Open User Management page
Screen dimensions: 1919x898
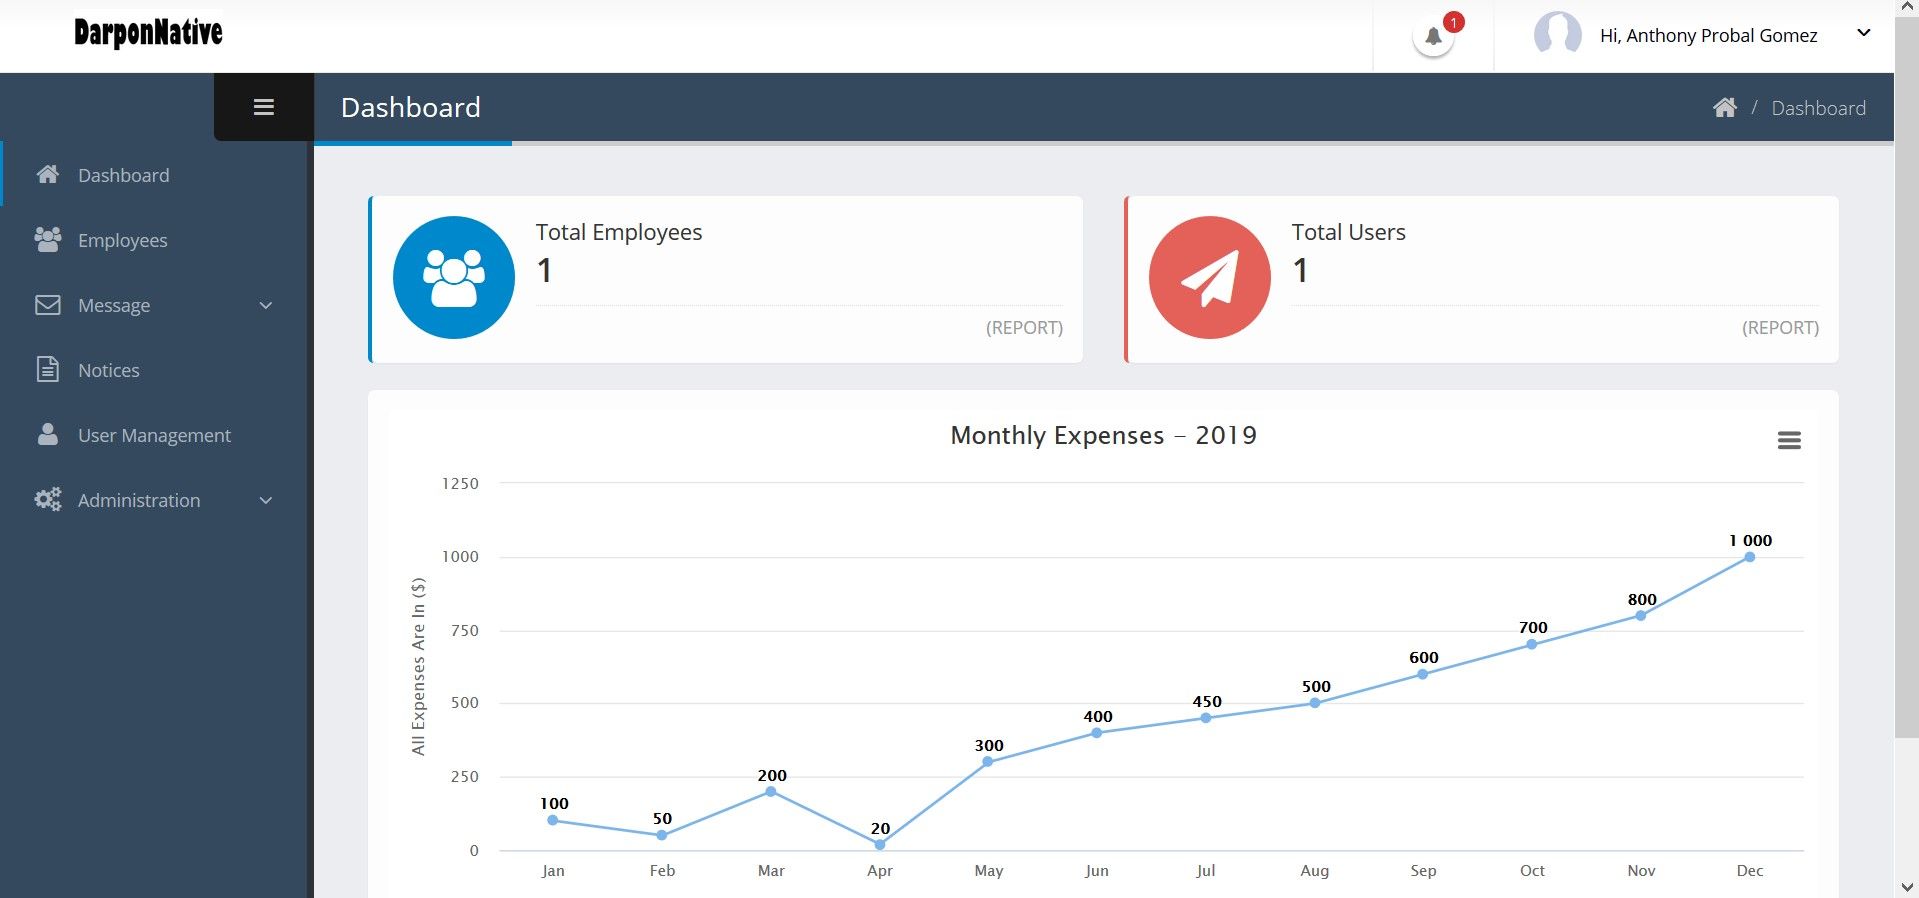coord(154,435)
